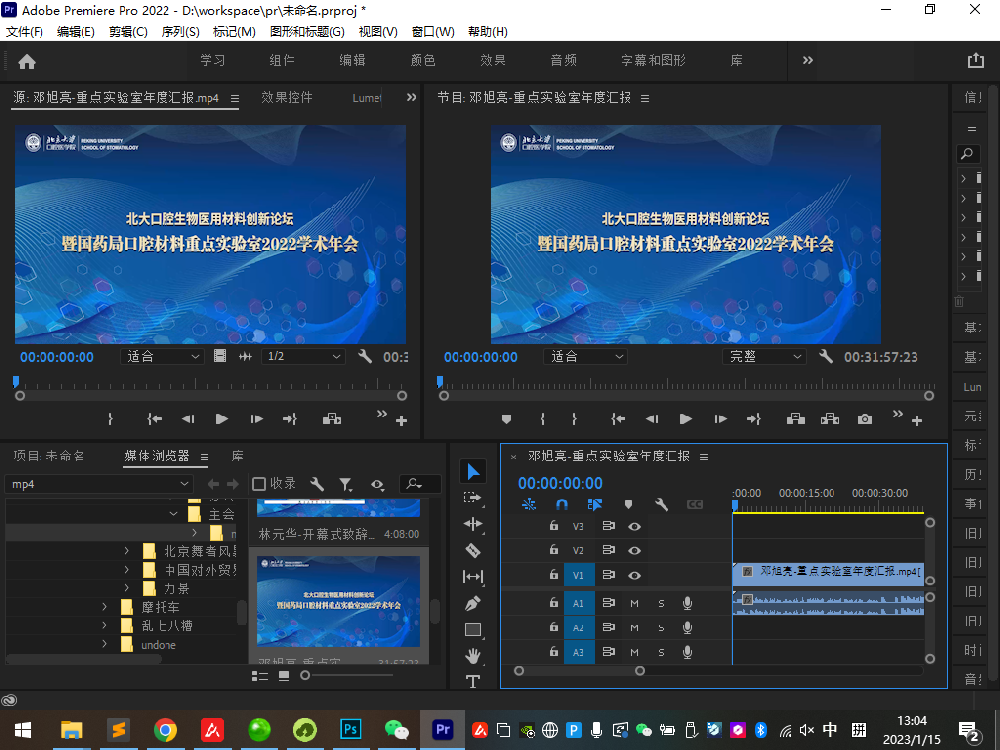This screenshot has height=750, width=1000.
Task: Click the Home icon in workspace bar
Action: coord(27,61)
